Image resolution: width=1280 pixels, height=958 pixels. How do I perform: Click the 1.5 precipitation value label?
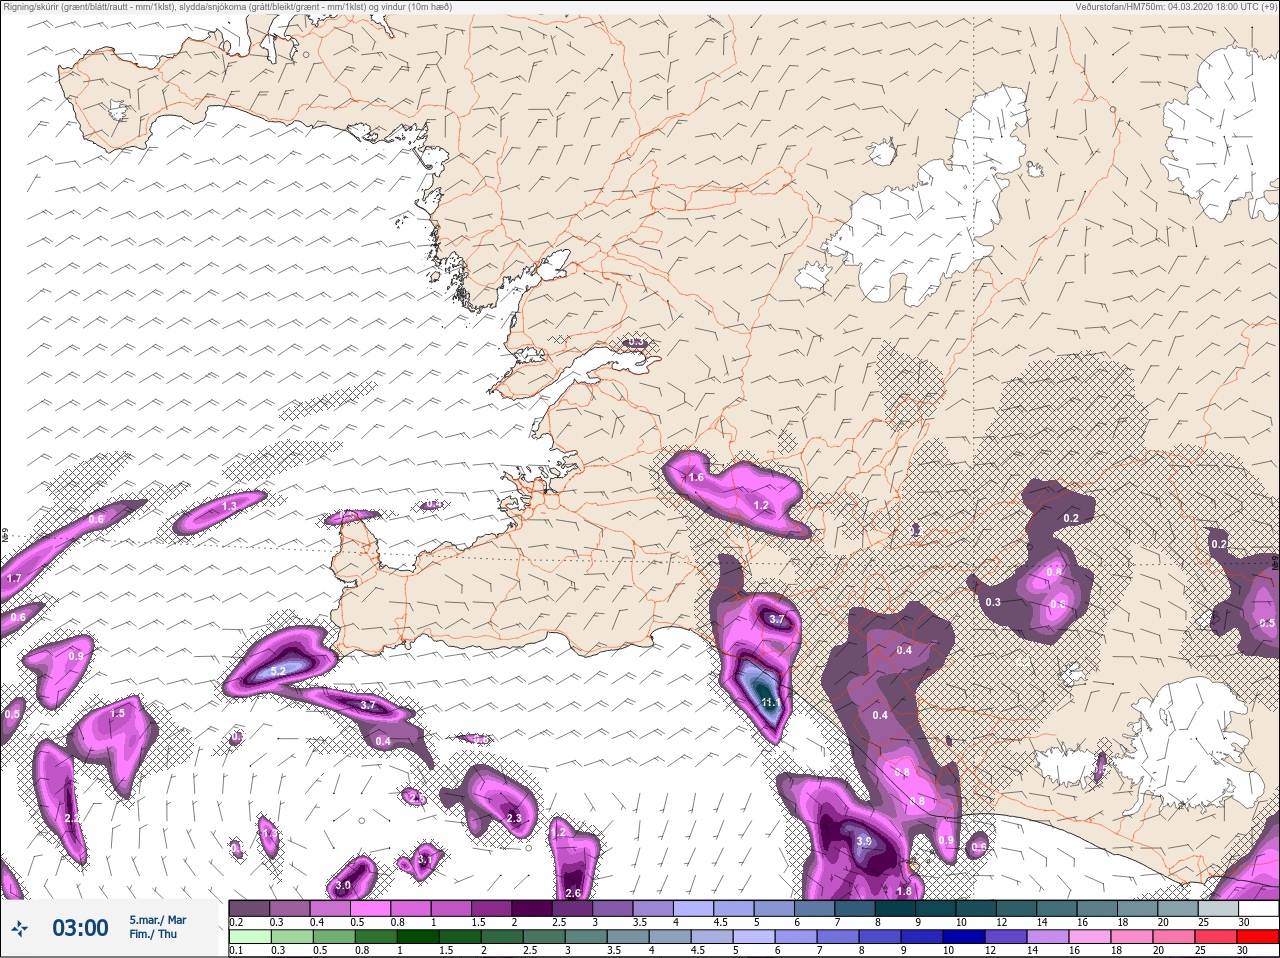click(118, 713)
